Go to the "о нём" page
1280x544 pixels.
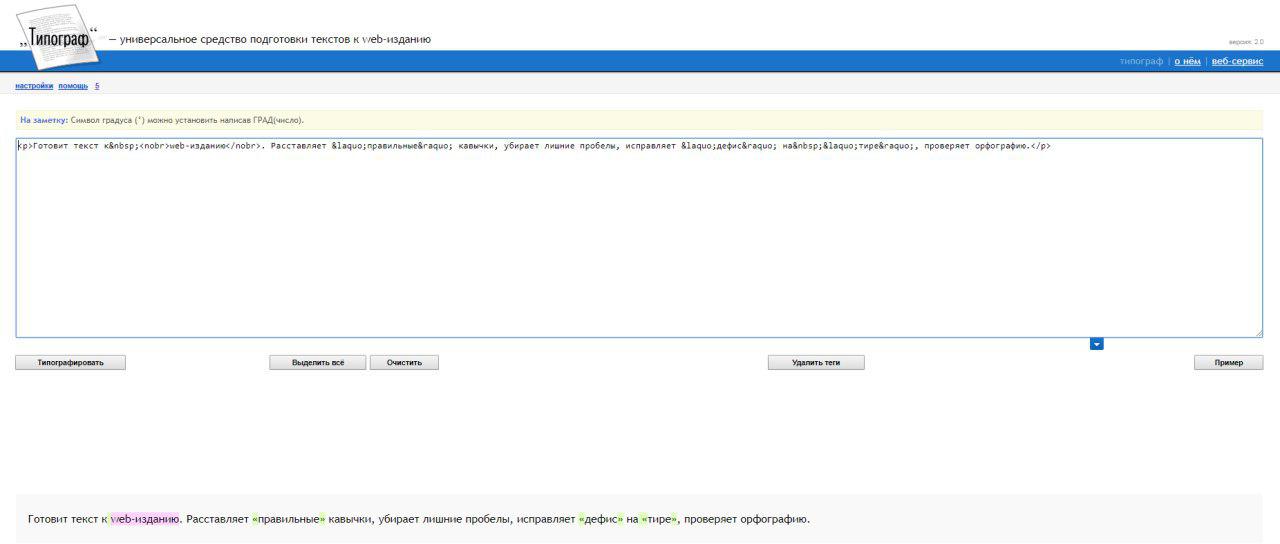[x=1187, y=61]
